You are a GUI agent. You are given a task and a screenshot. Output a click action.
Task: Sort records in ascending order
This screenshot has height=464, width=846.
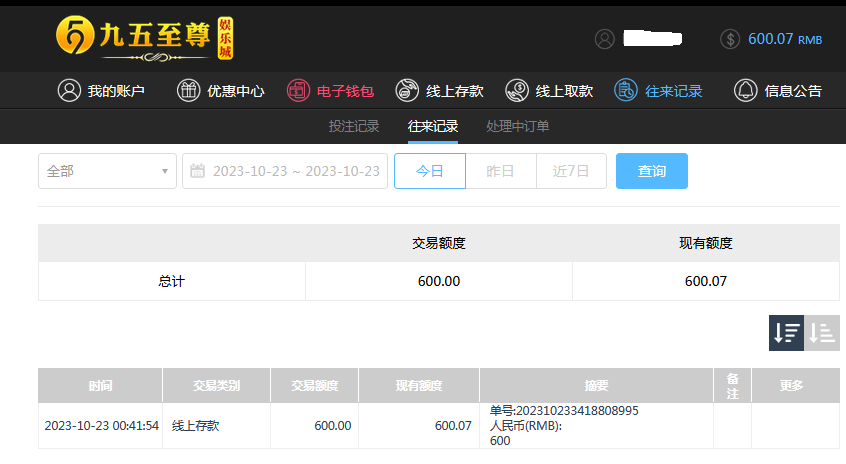point(822,333)
